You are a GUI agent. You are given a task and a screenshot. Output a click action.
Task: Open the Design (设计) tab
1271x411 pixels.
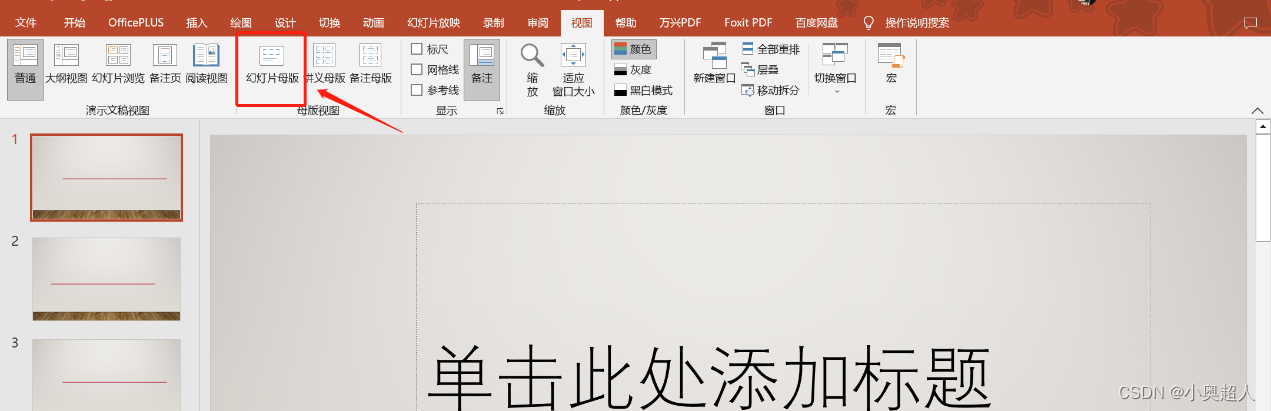tap(285, 22)
